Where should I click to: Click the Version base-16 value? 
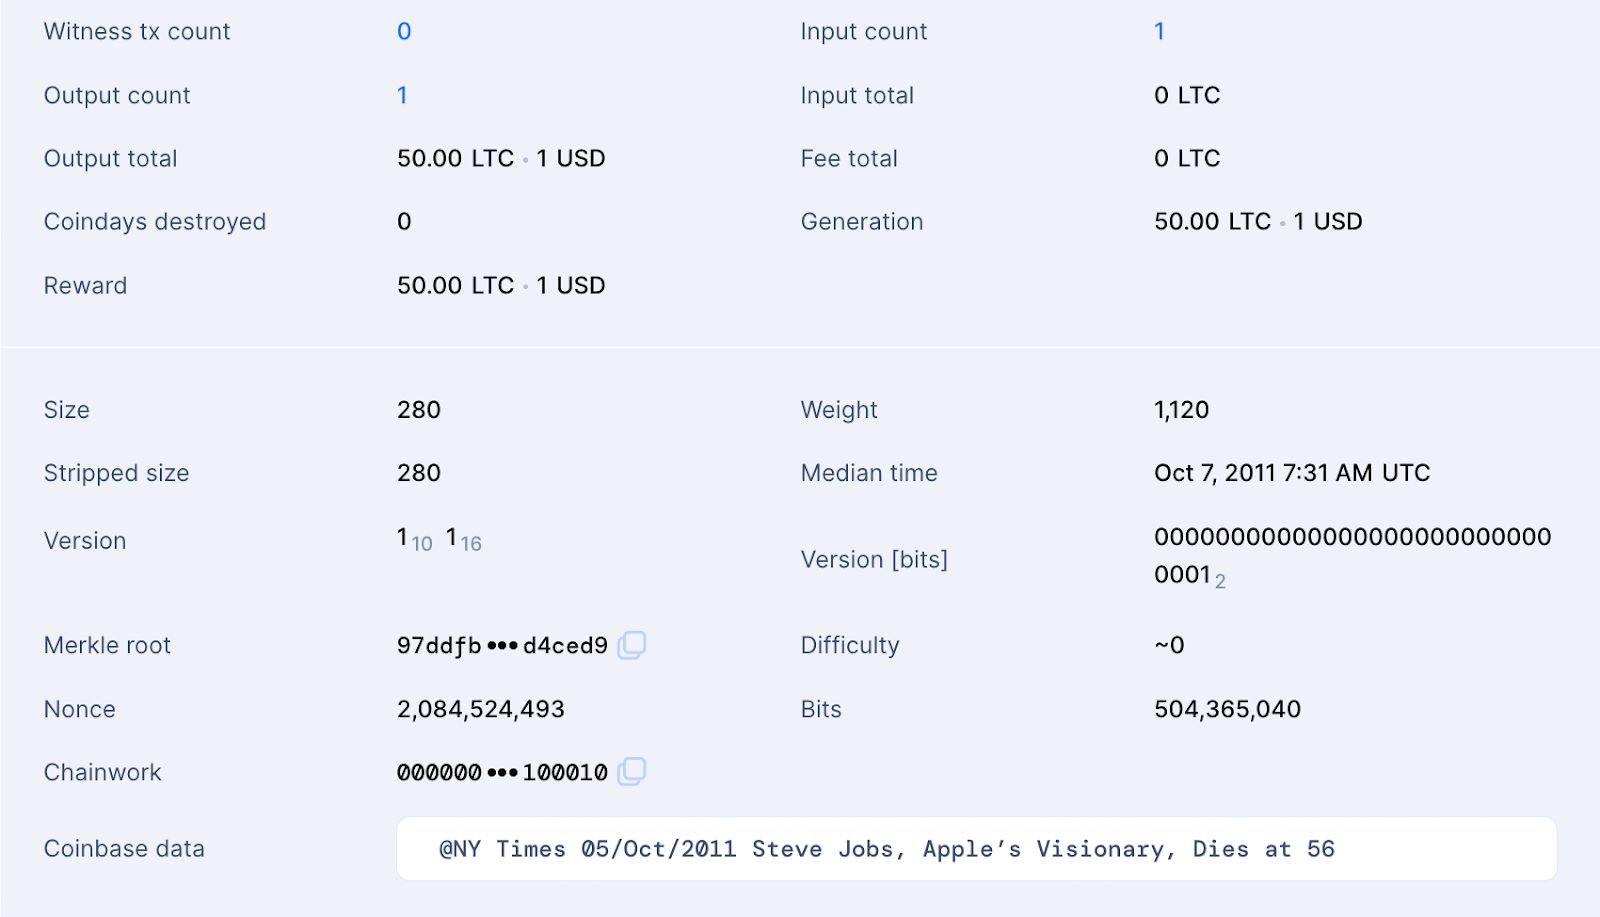[x=464, y=540]
